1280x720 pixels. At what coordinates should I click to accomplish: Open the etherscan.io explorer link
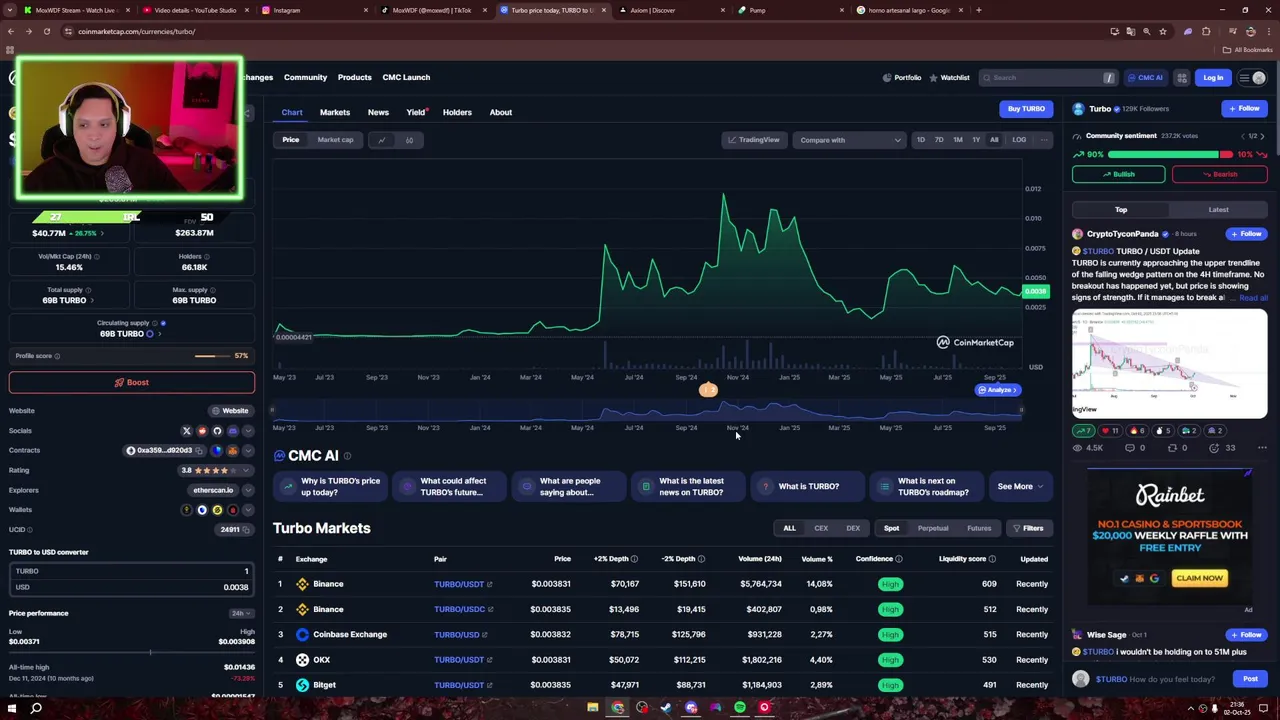213,490
